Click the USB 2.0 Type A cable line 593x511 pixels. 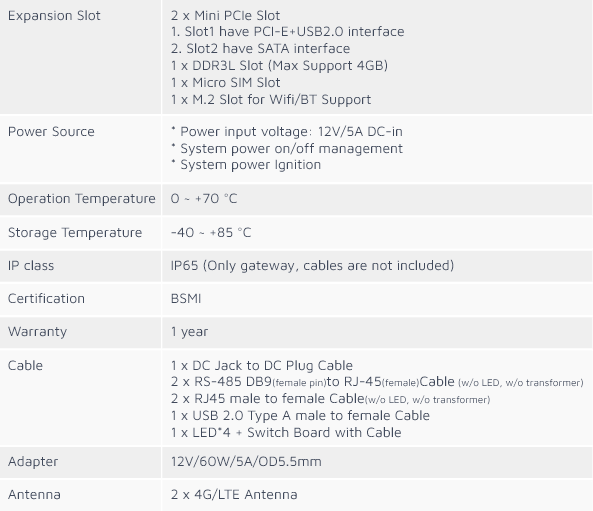tap(300, 415)
